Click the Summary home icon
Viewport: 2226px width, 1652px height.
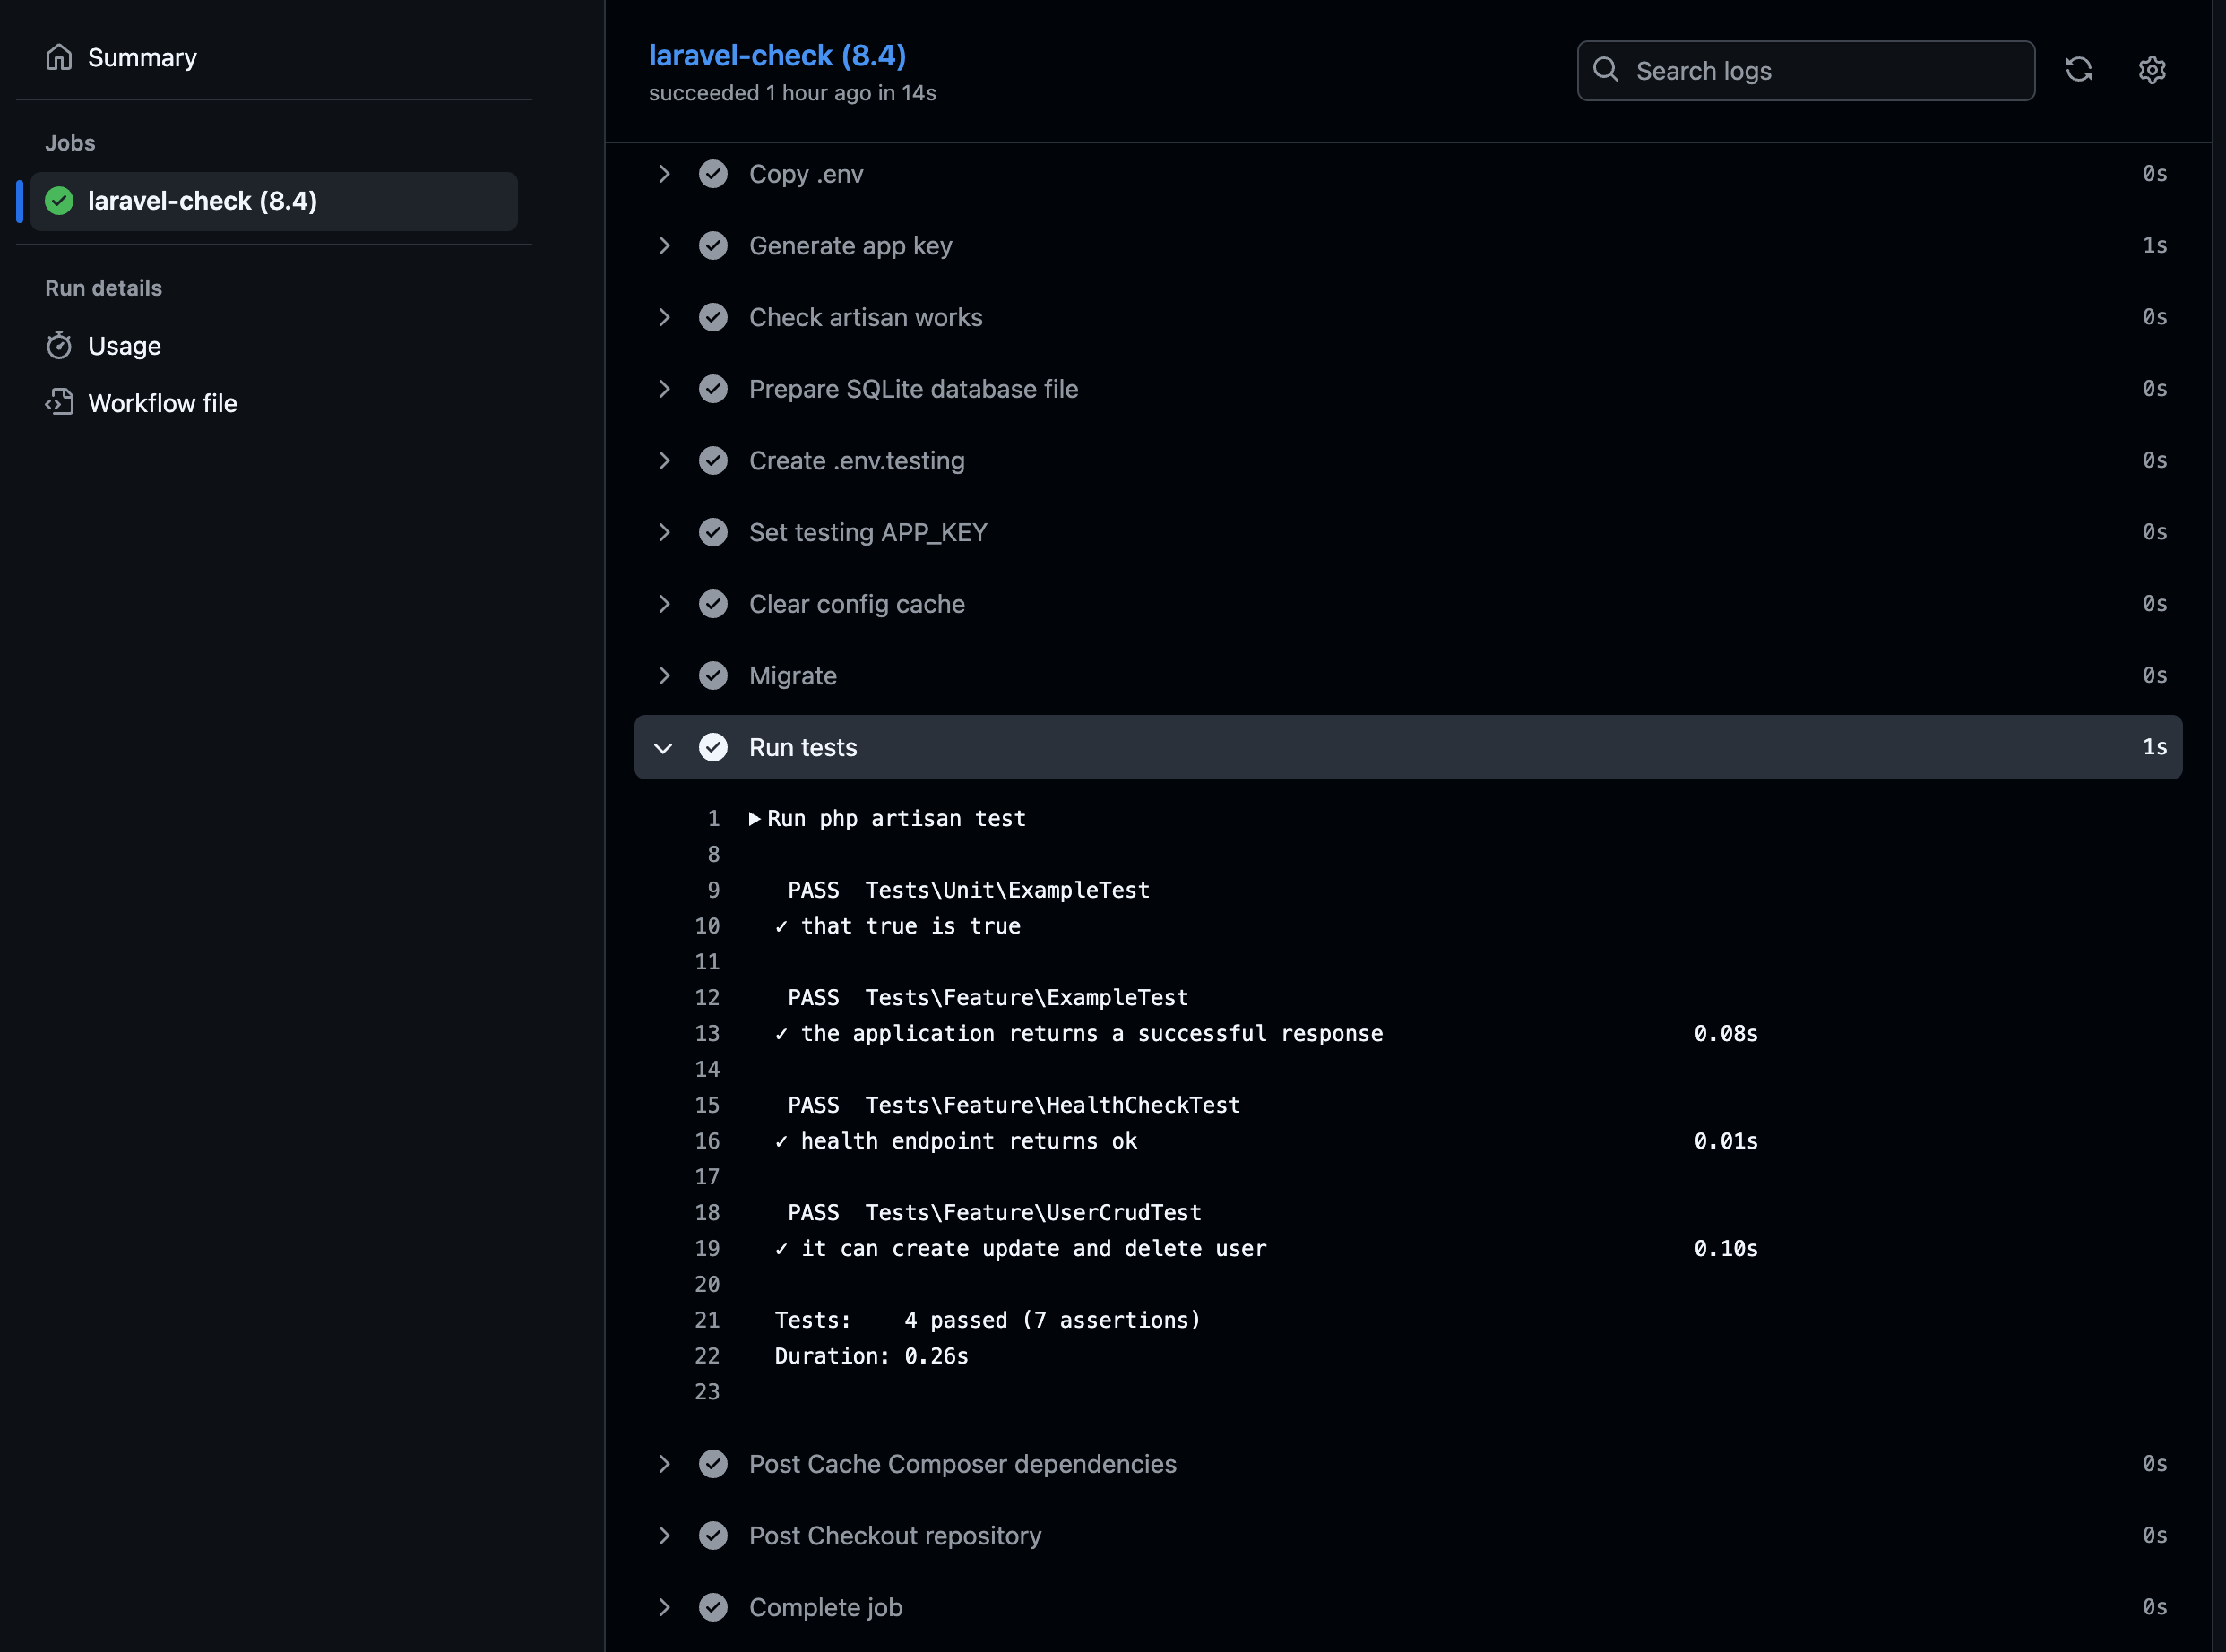(x=59, y=57)
